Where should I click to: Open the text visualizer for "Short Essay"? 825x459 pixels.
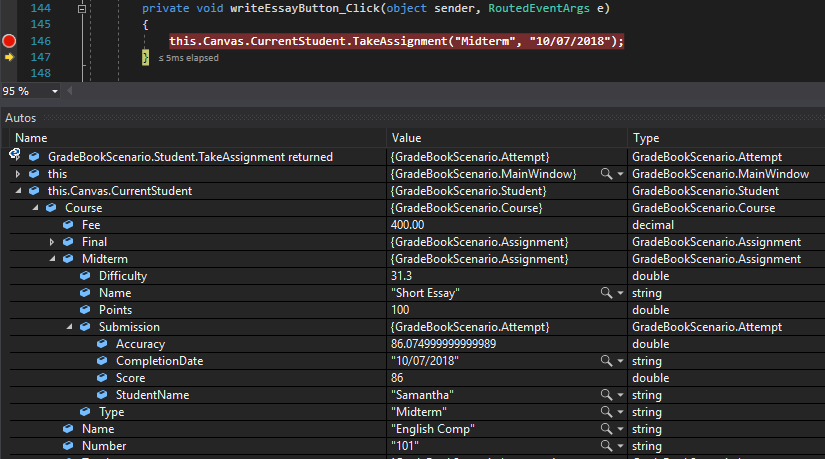pyautogui.click(x=606, y=293)
